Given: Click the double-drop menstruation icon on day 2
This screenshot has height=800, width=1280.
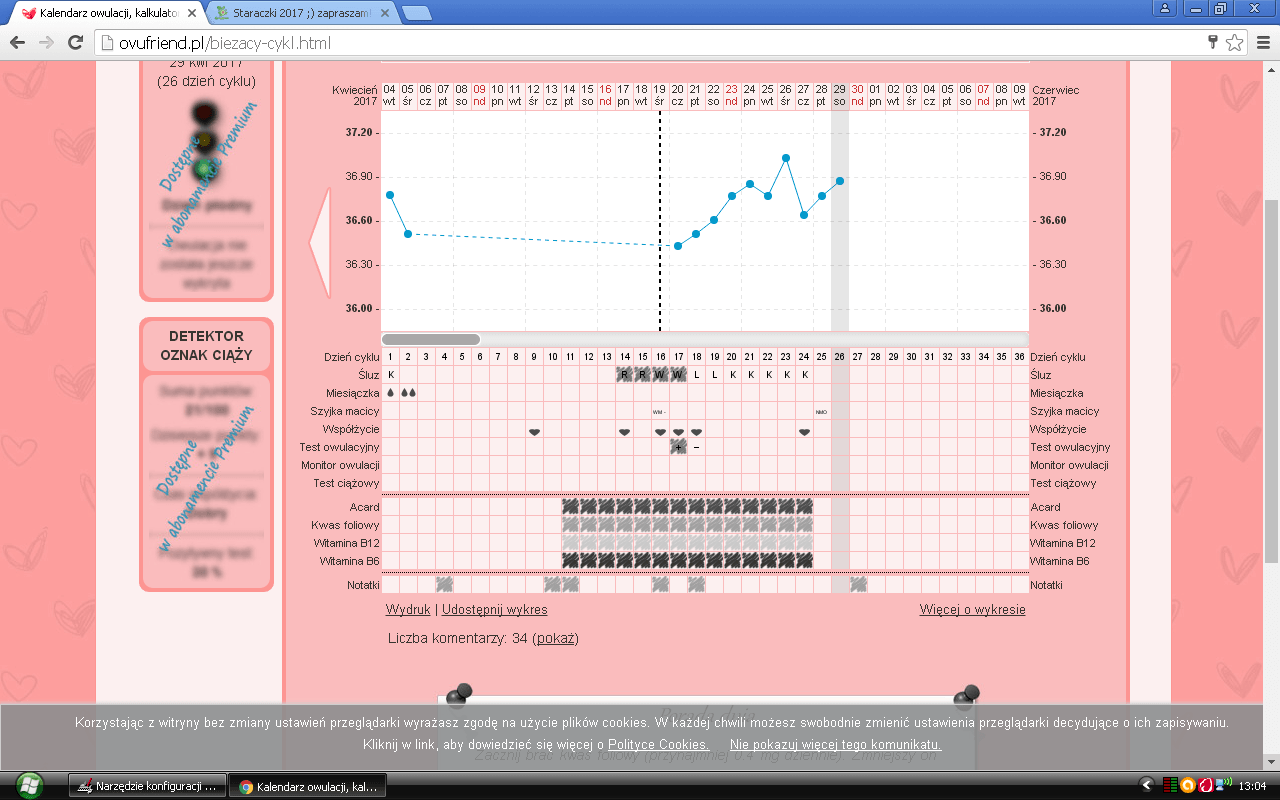Looking at the screenshot, I should pos(408,393).
